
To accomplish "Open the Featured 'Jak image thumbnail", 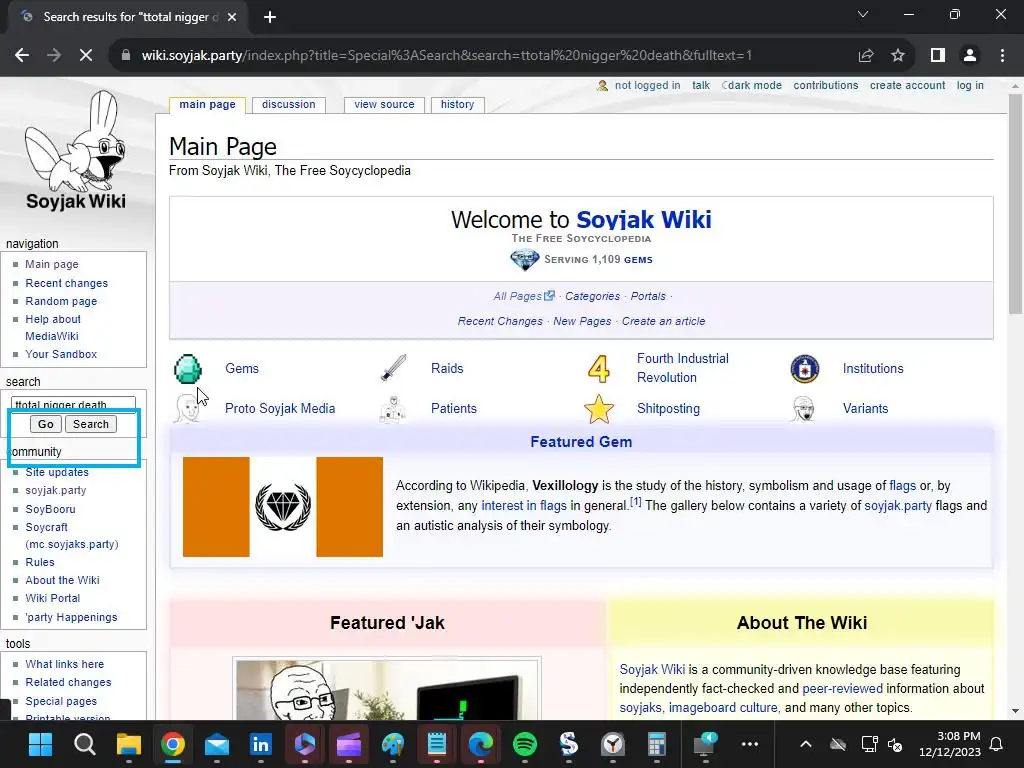I will pos(387,690).
